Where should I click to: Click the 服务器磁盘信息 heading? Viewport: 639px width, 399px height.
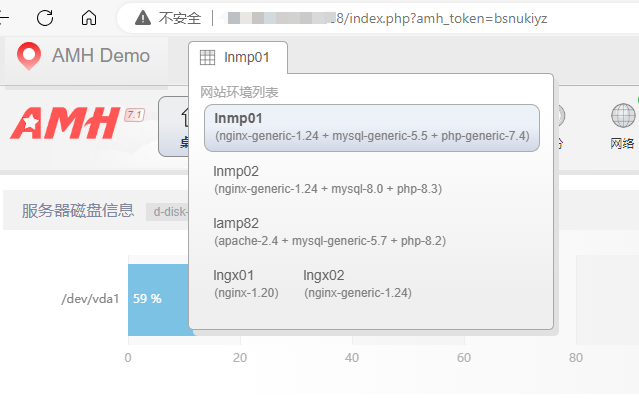pyautogui.click(x=78, y=211)
